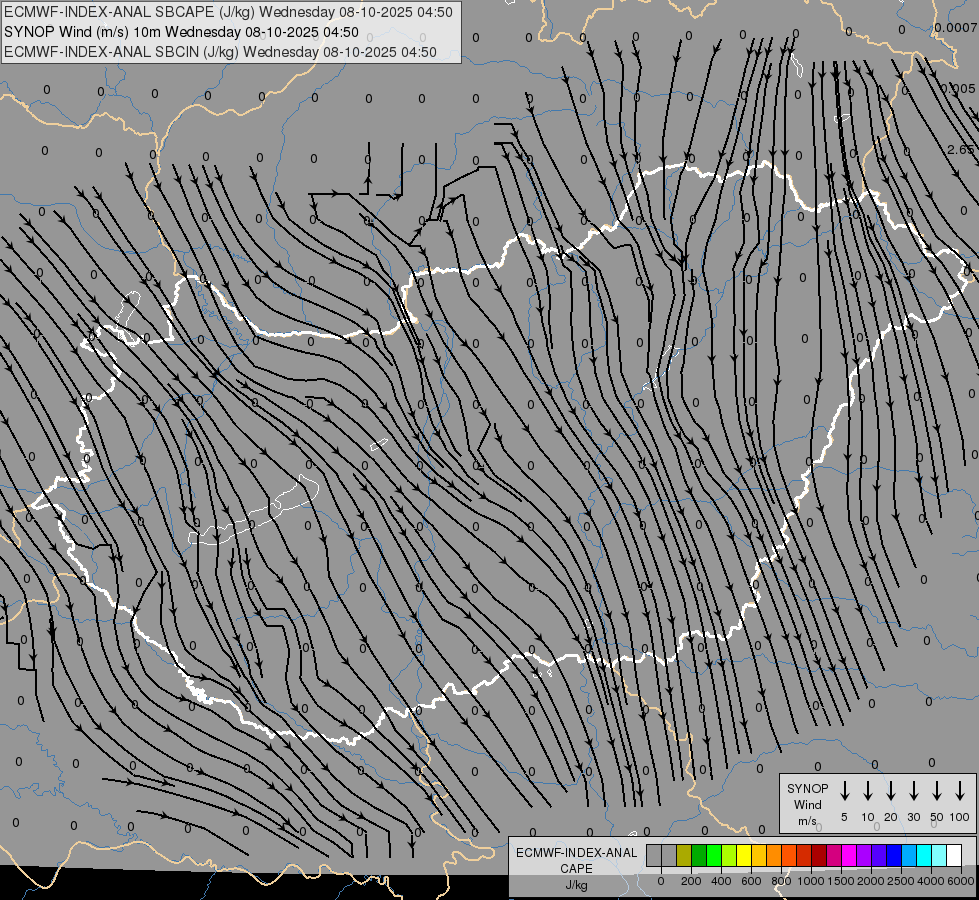
Task: Click the 0.0007 value in top-right corner
Action: 955,27
